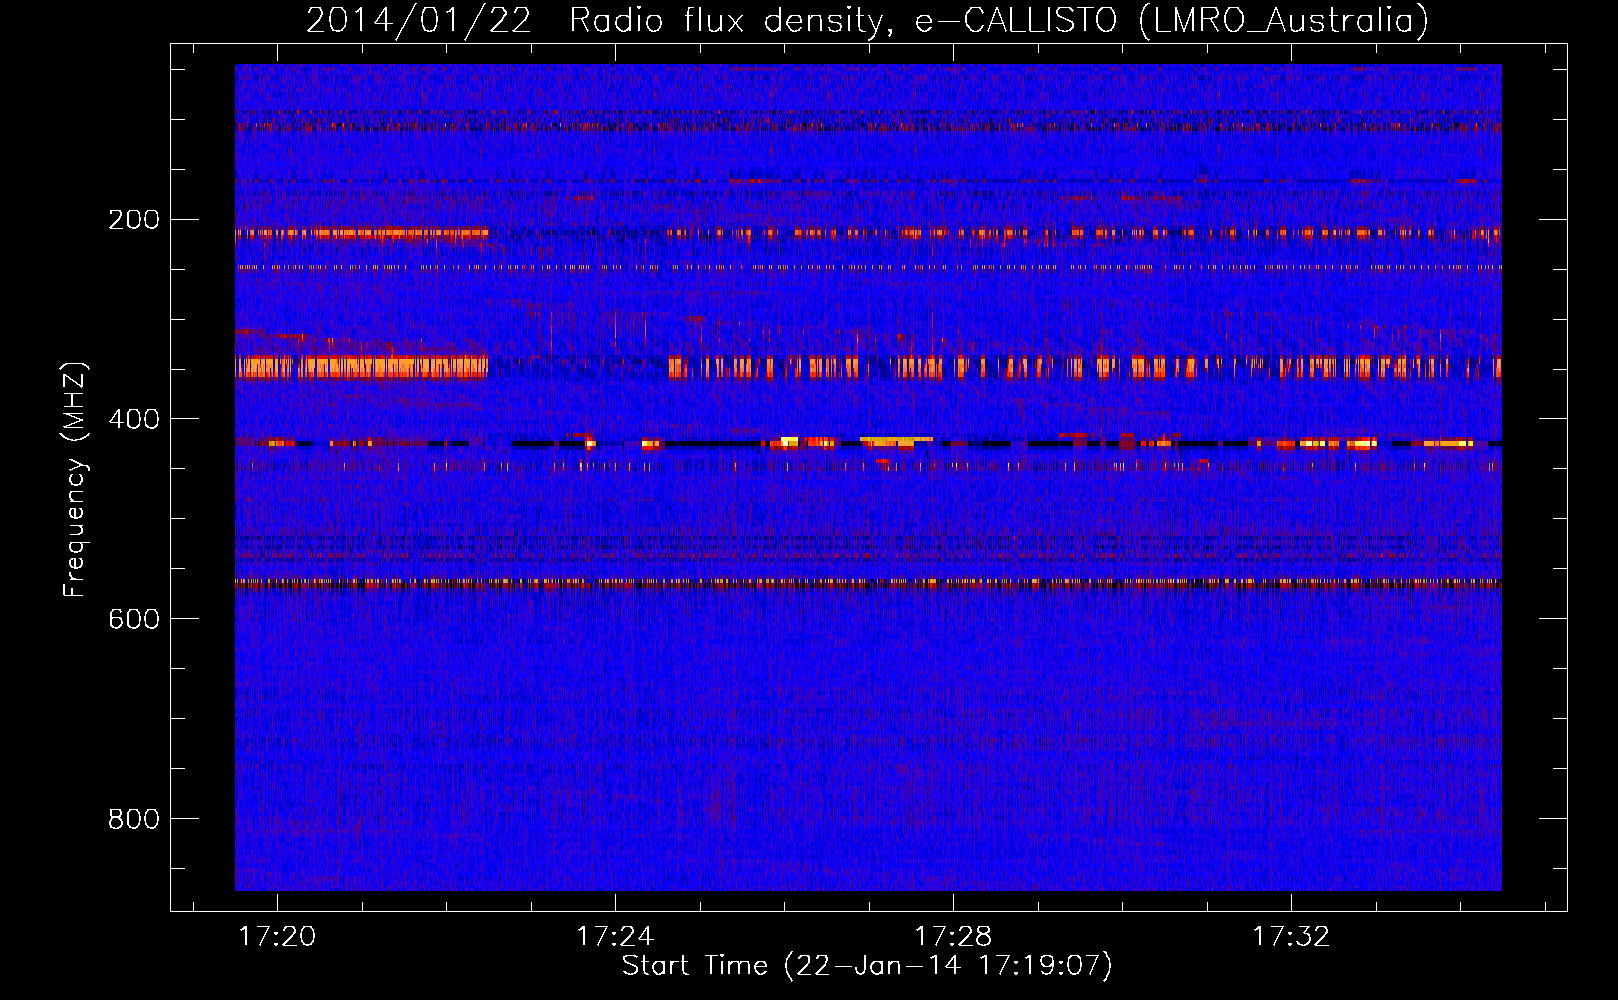The width and height of the screenshot is (1618, 1000).
Task: Click the 200 frequency tick label
Action: click(x=134, y=220)
